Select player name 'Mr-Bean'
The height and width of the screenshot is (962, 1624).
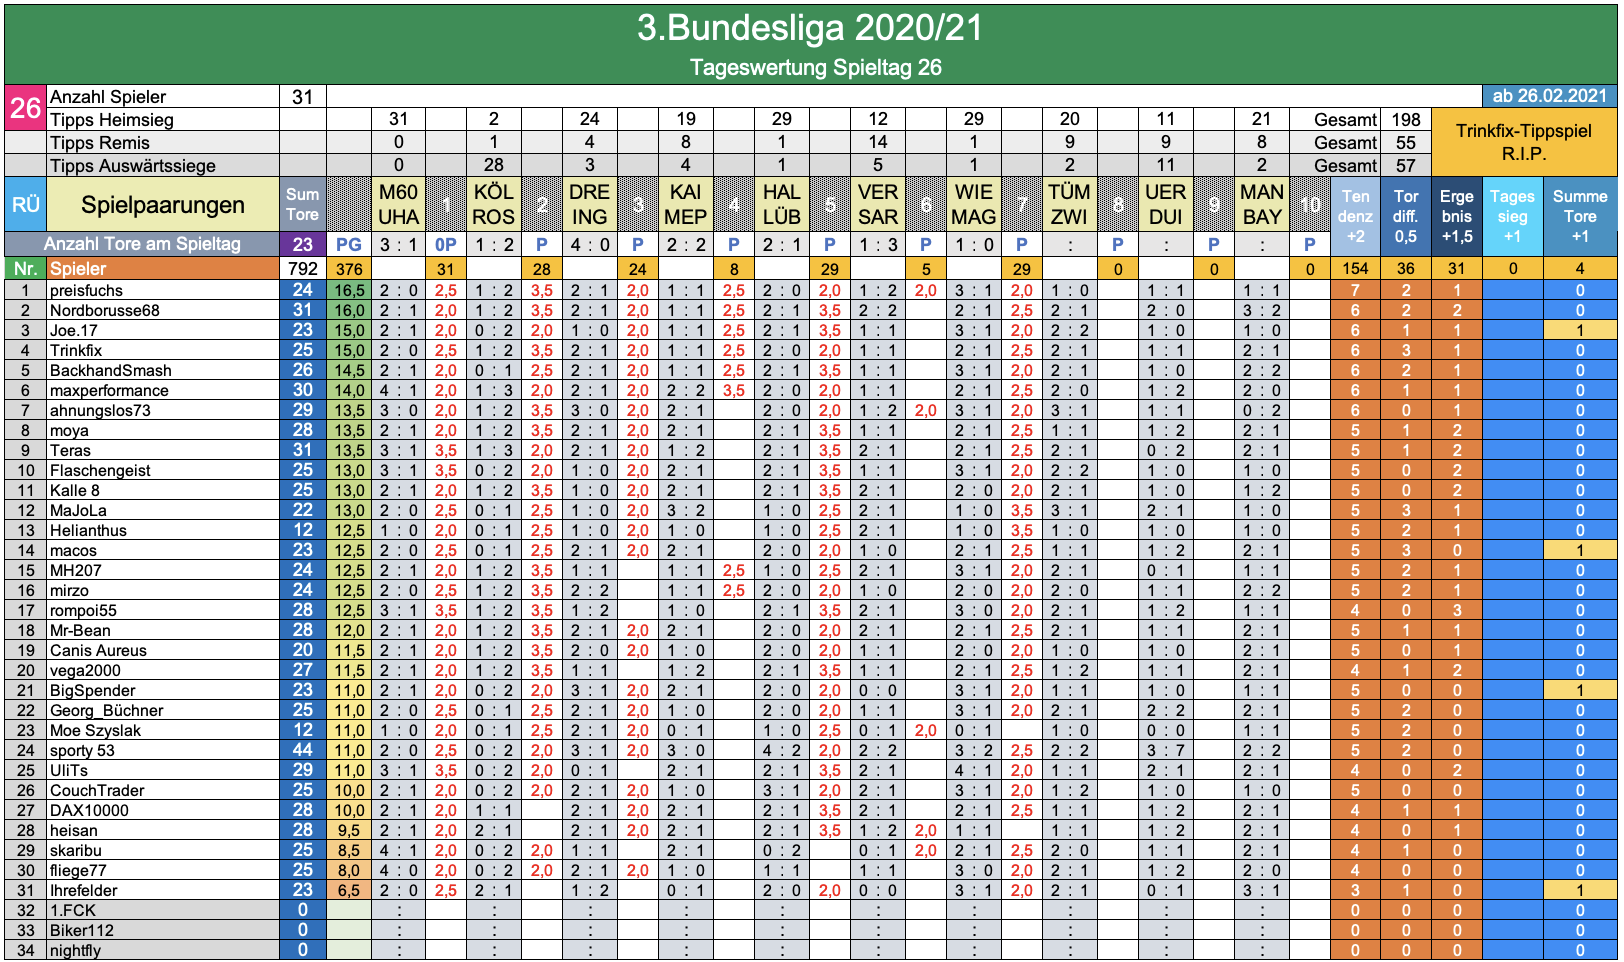(x=80, y=631)
